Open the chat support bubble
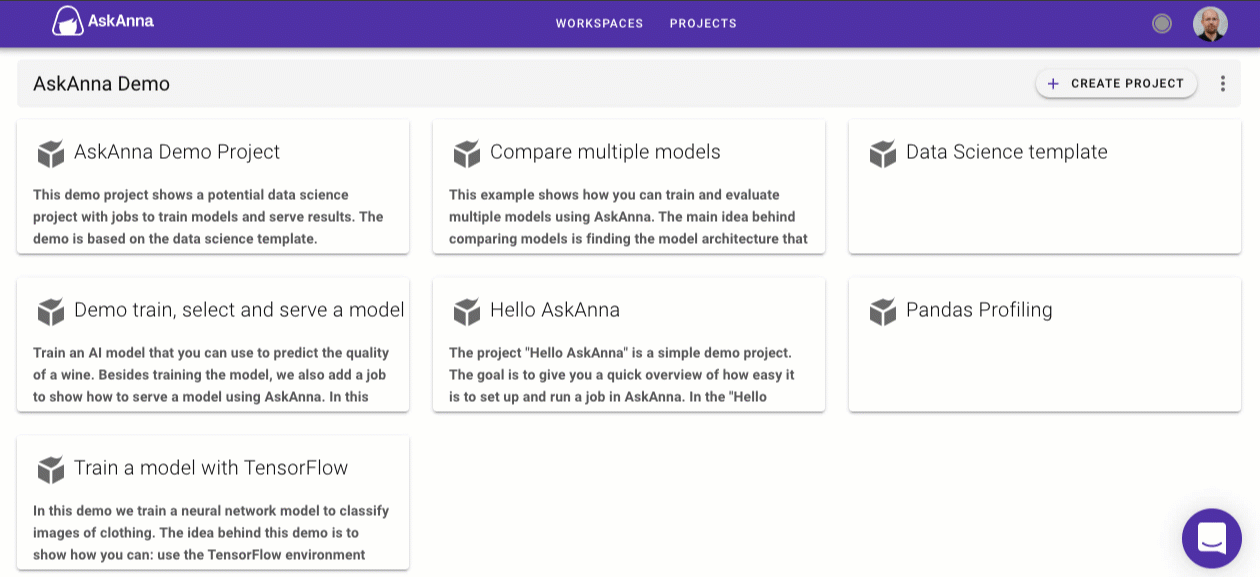The height and width of the screenshot is (577, 1260). coord(1211,538)
